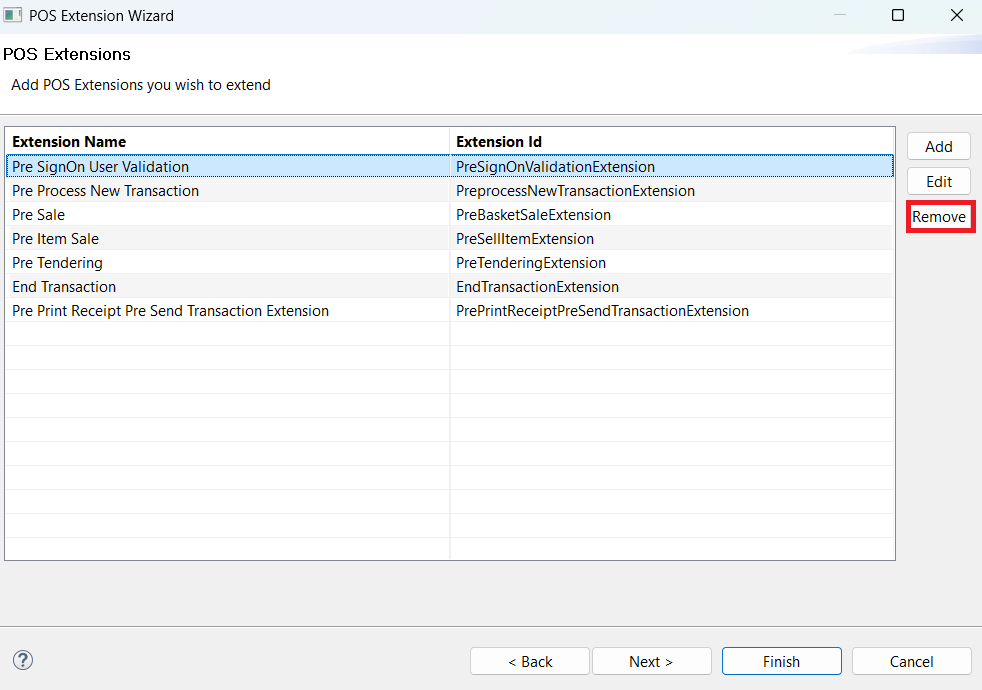
Task: Cancel the POS Extension Wizard
Action: [911, 661]
